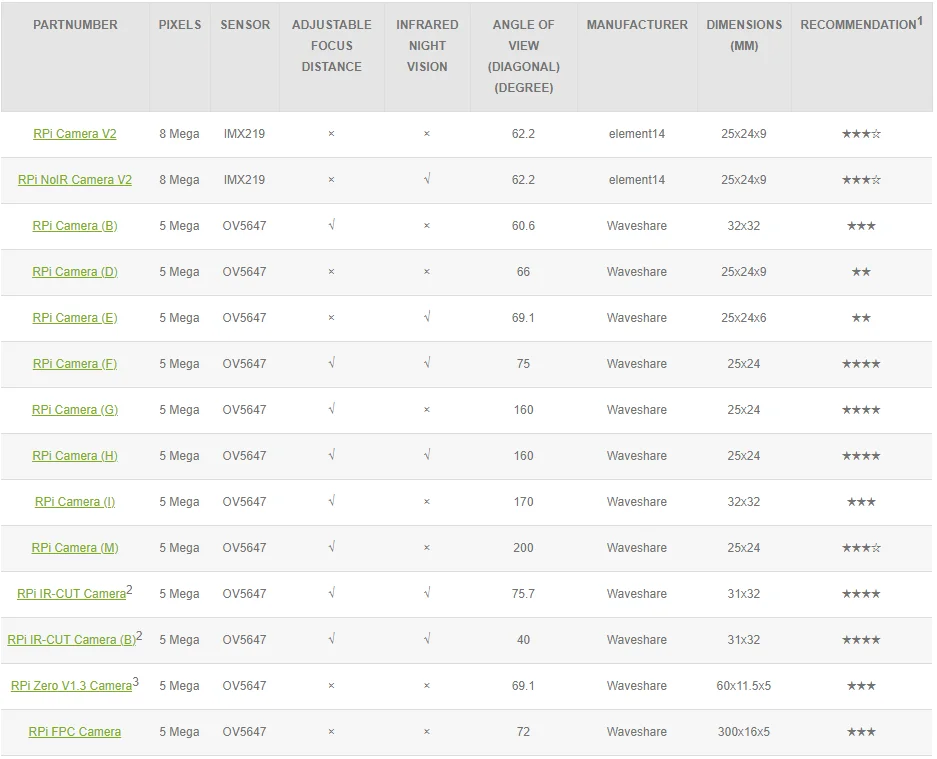Select the 40 angle of view value
Viewport: 937px width, 759px height.
pyautogui.click(x=523, y=640)
